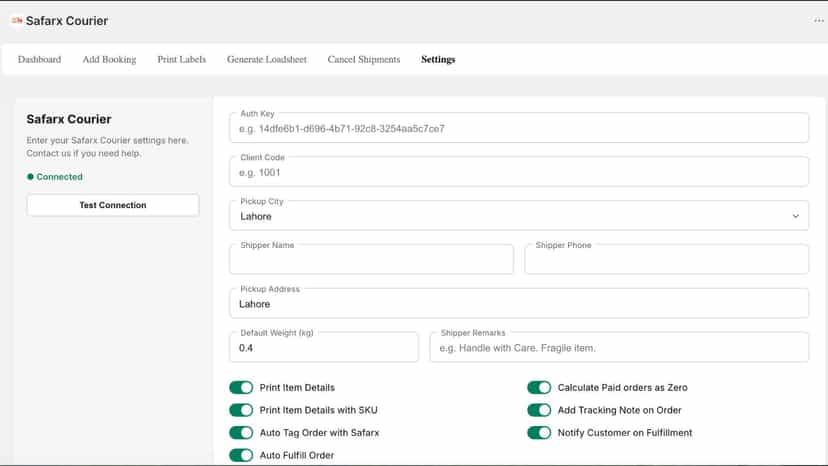Go to the Dashboard tab
Viewport: 828px width, 466px height.
(40, 59)
